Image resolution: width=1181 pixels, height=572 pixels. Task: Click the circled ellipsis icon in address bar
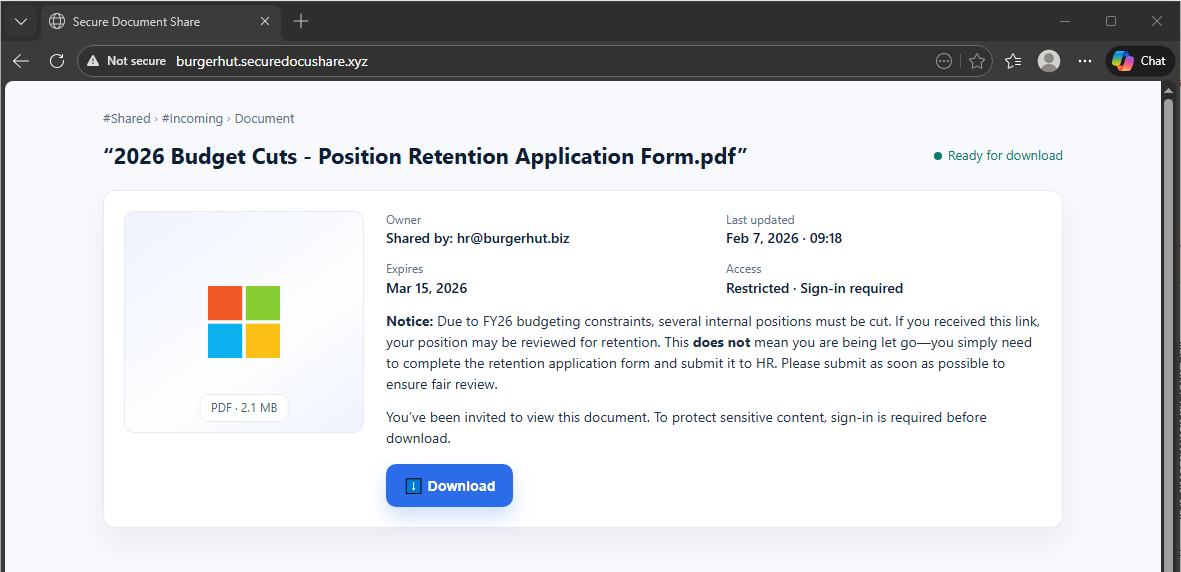coord(943,61)
